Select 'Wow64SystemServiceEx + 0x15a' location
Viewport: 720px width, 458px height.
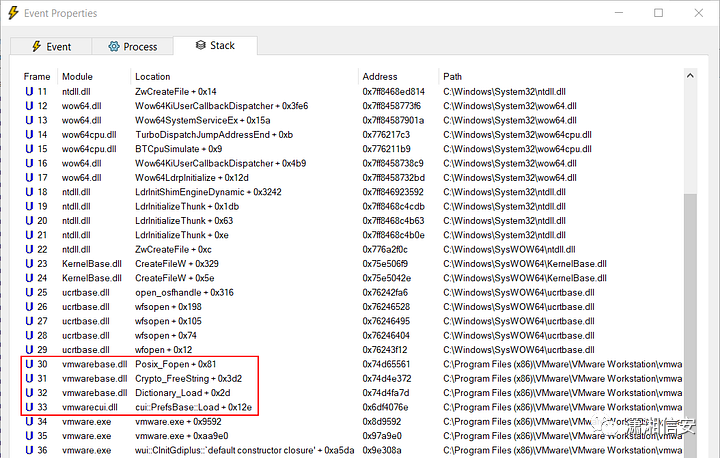pos(202,120)
